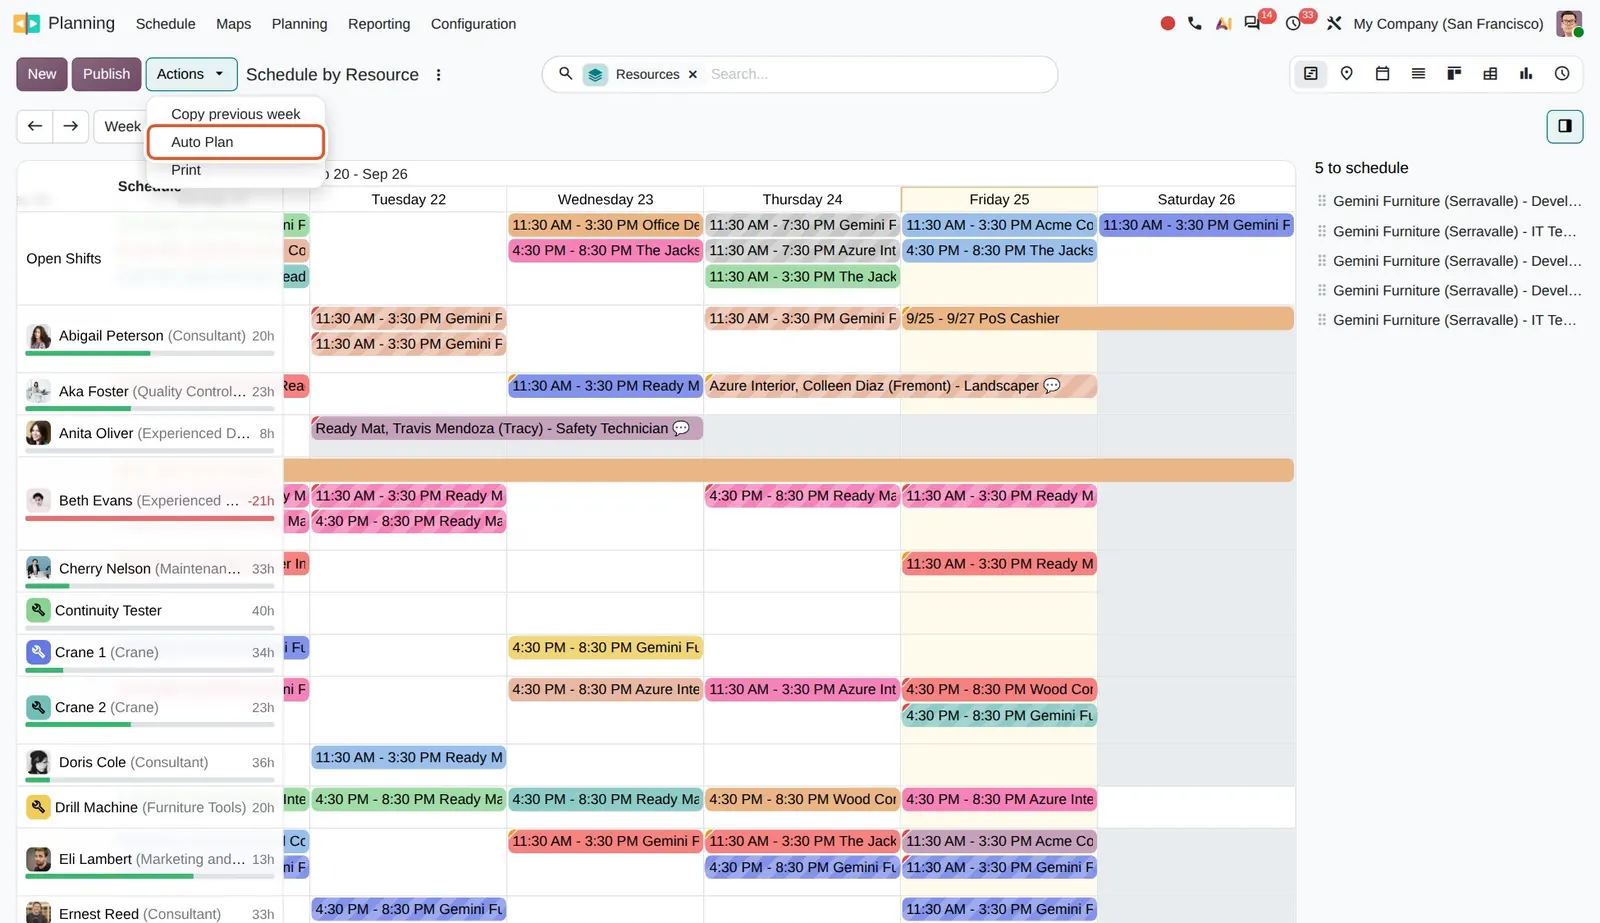1600x923 pixels.
Task: Click the Open Shifts row label
Action: [x=64, y=259]
